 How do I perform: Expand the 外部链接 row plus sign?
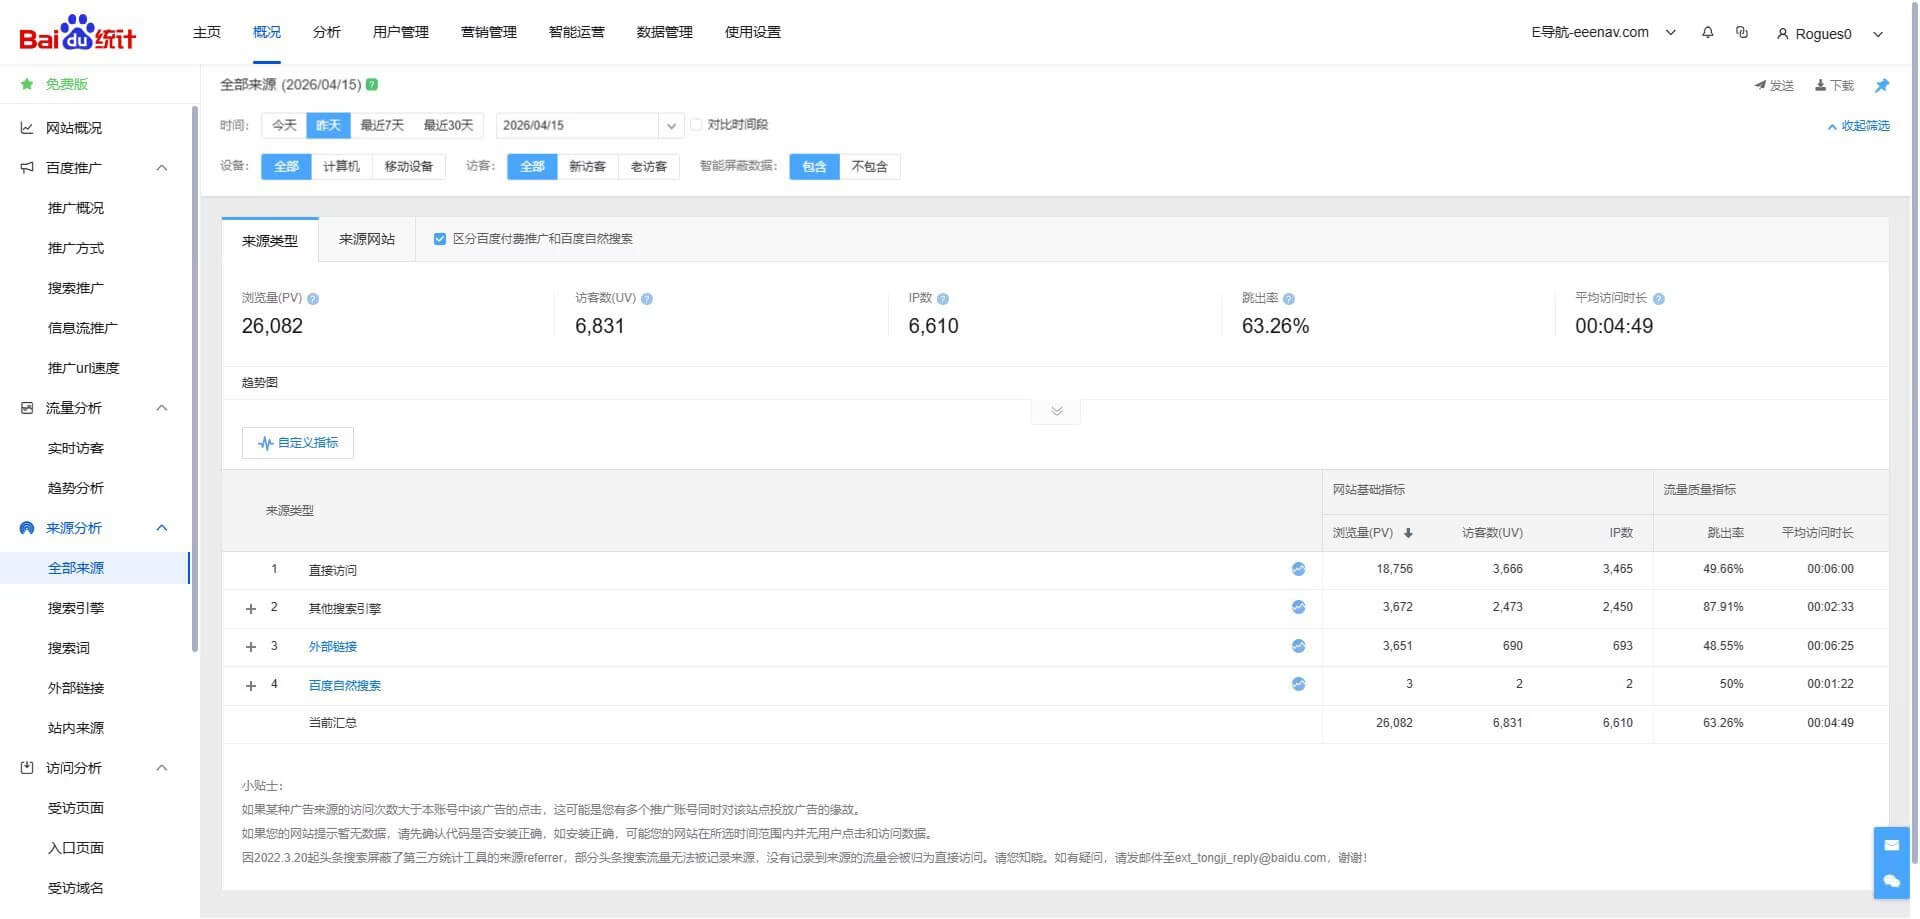(x=251, y=647)
